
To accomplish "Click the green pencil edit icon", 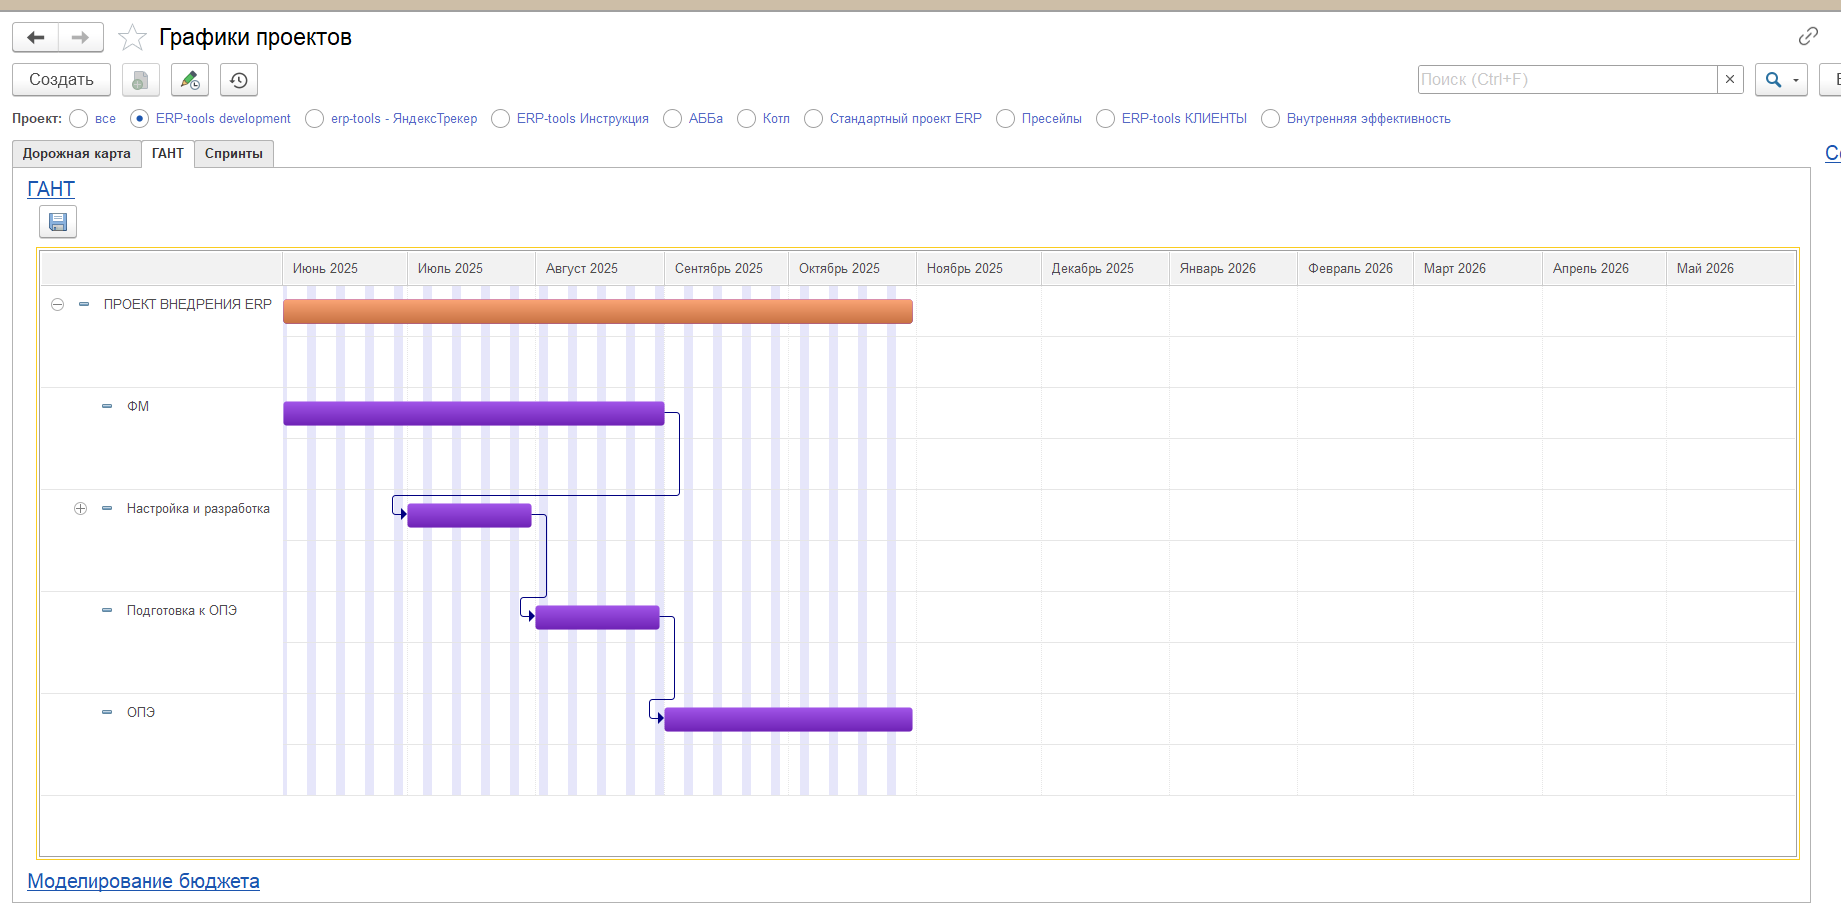I will (x=190, y=80).
